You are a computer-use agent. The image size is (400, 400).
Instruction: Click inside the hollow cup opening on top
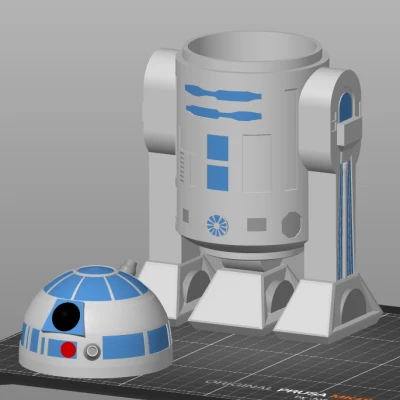(252, 47)
